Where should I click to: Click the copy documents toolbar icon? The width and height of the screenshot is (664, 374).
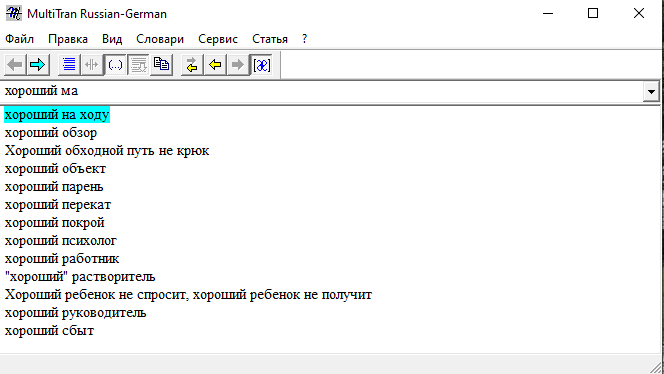[x=161, y=65]
